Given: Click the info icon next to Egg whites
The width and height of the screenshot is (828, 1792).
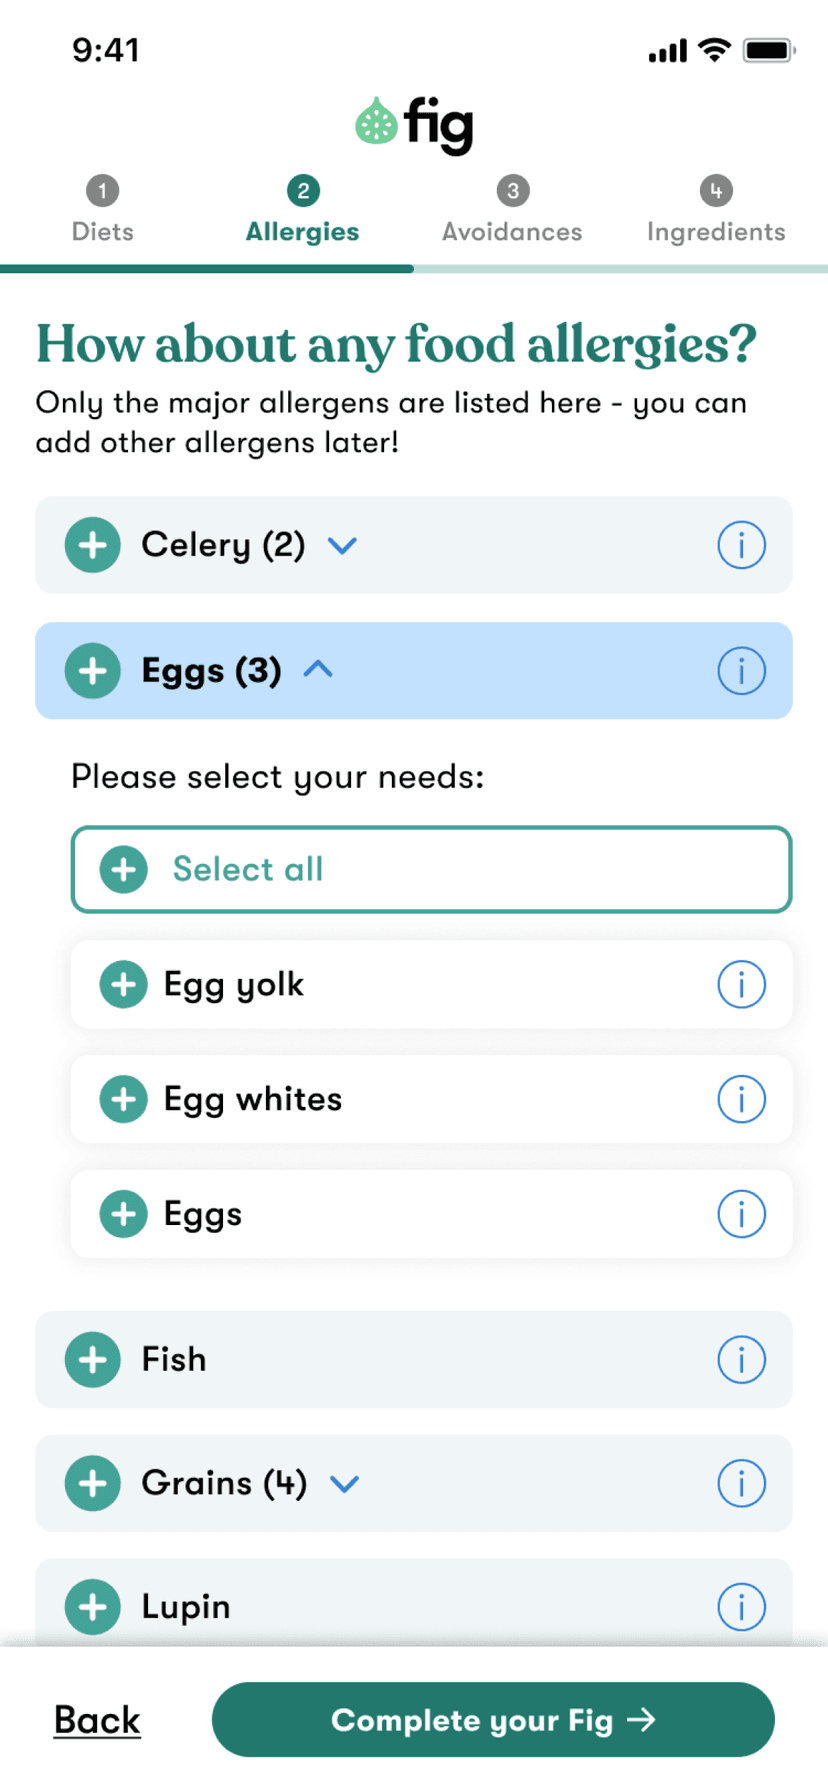Looking at the screenshot, I should tap(741, 1099).
